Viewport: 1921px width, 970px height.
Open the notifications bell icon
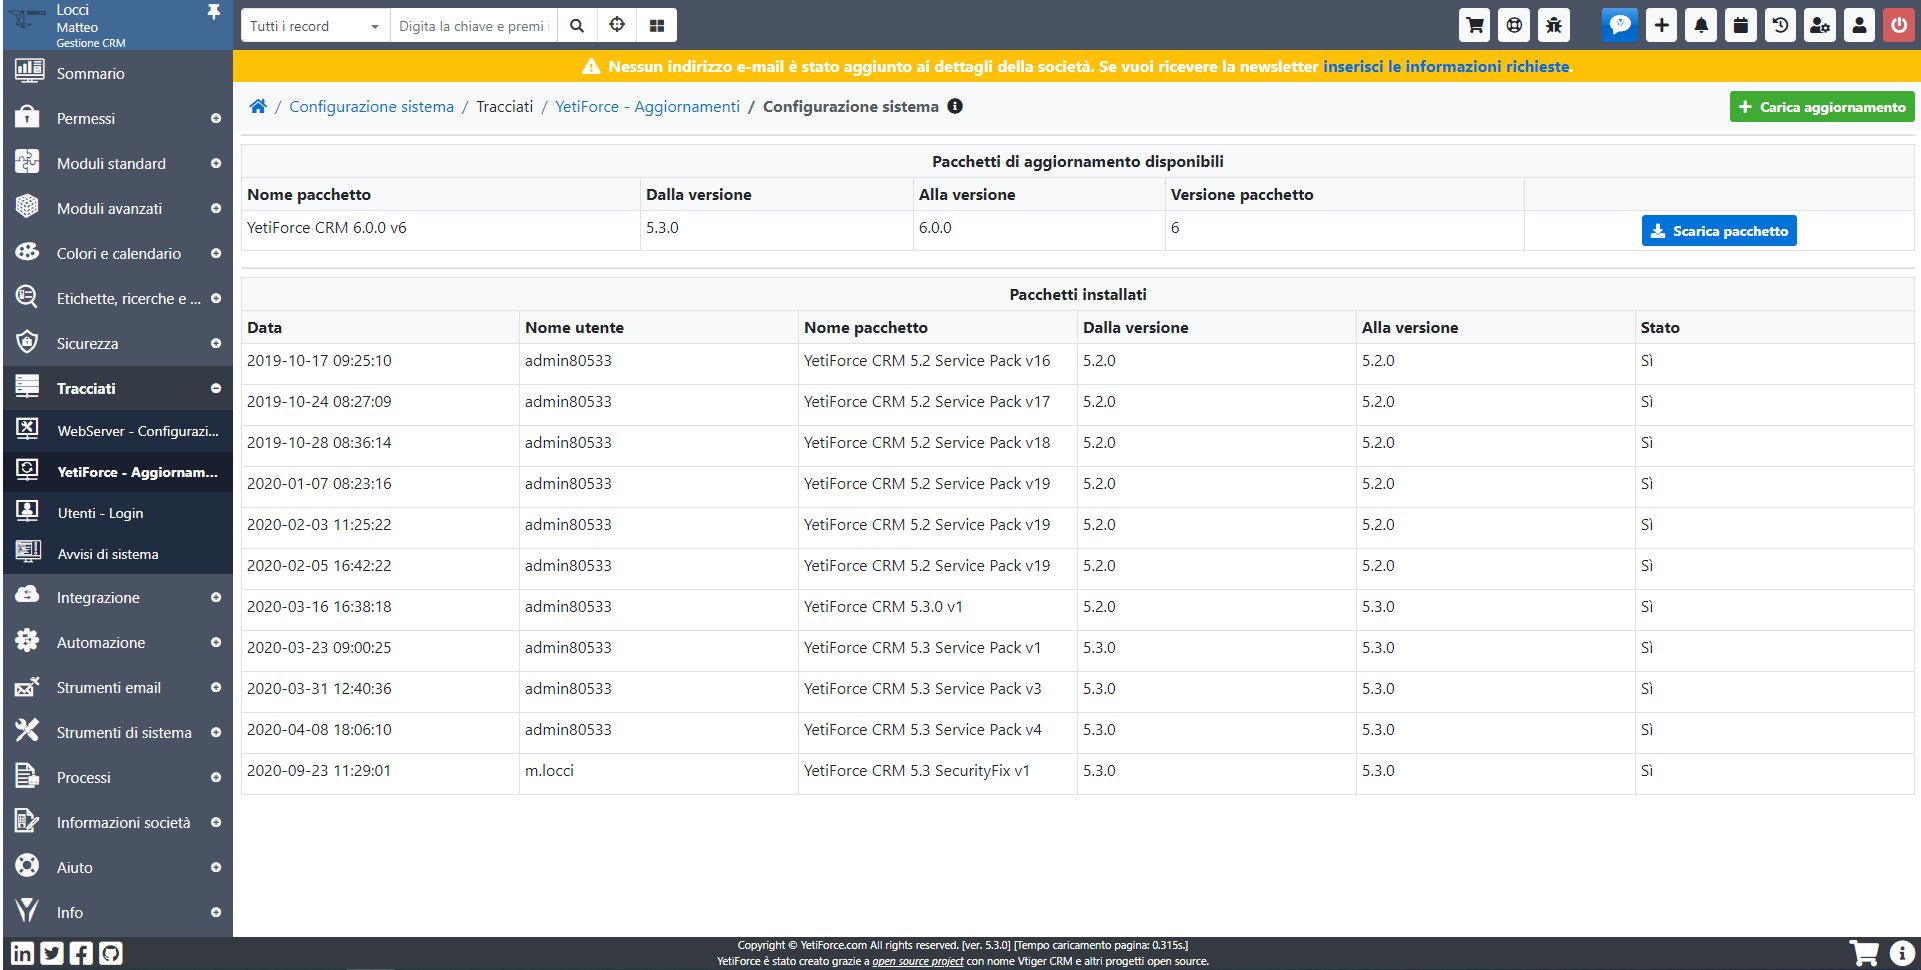[1701, 25]
